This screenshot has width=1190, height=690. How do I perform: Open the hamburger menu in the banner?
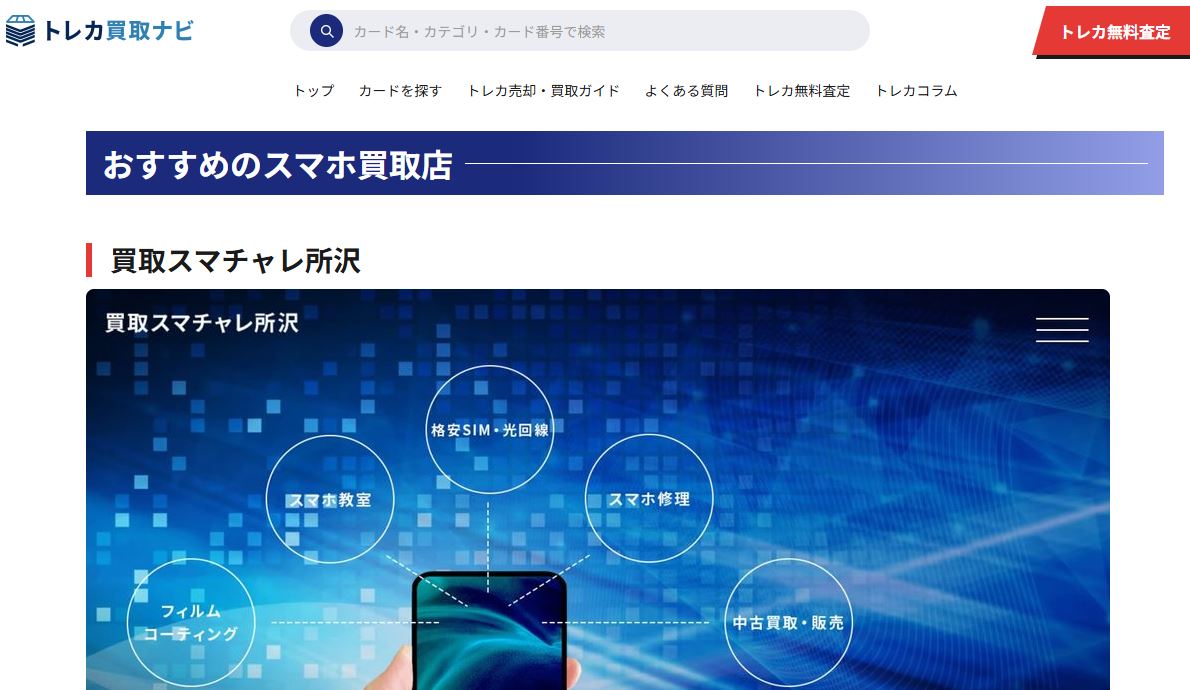[1062, 329]
